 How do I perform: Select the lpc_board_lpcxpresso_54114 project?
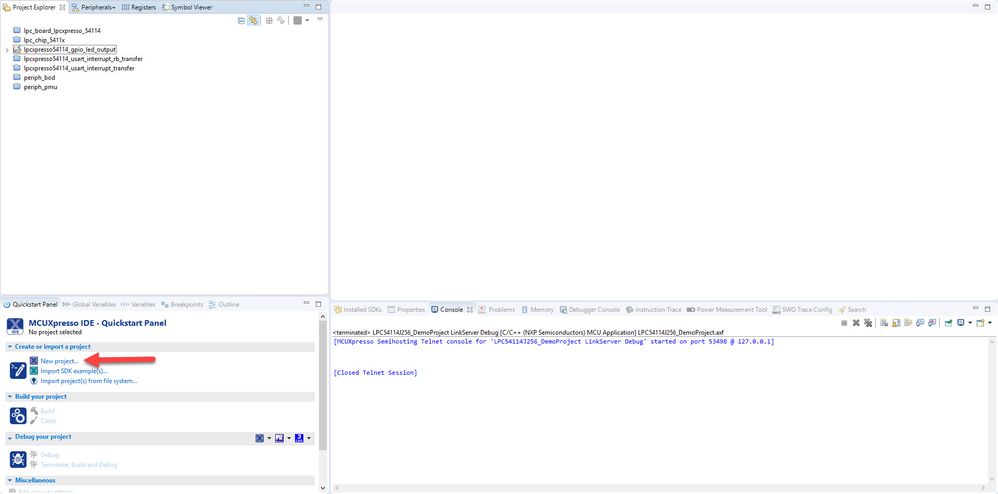pos(62,31)
